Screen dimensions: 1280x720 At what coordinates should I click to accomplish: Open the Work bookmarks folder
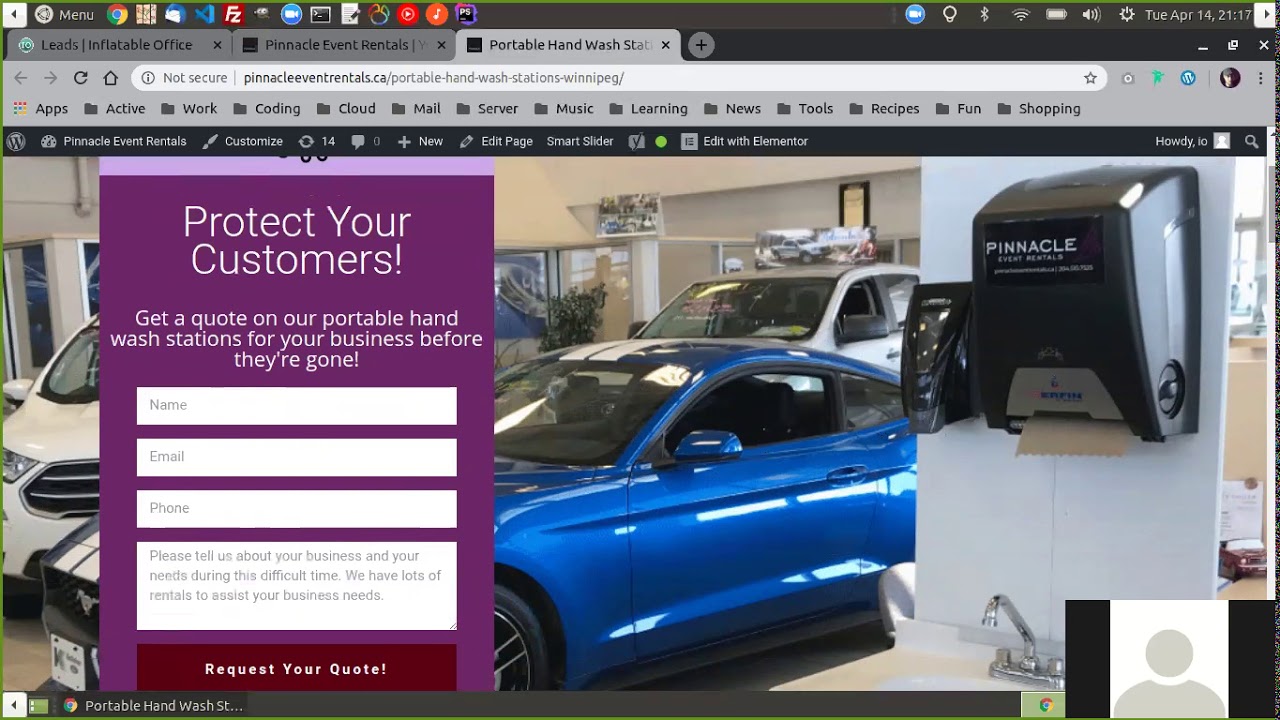188,108
